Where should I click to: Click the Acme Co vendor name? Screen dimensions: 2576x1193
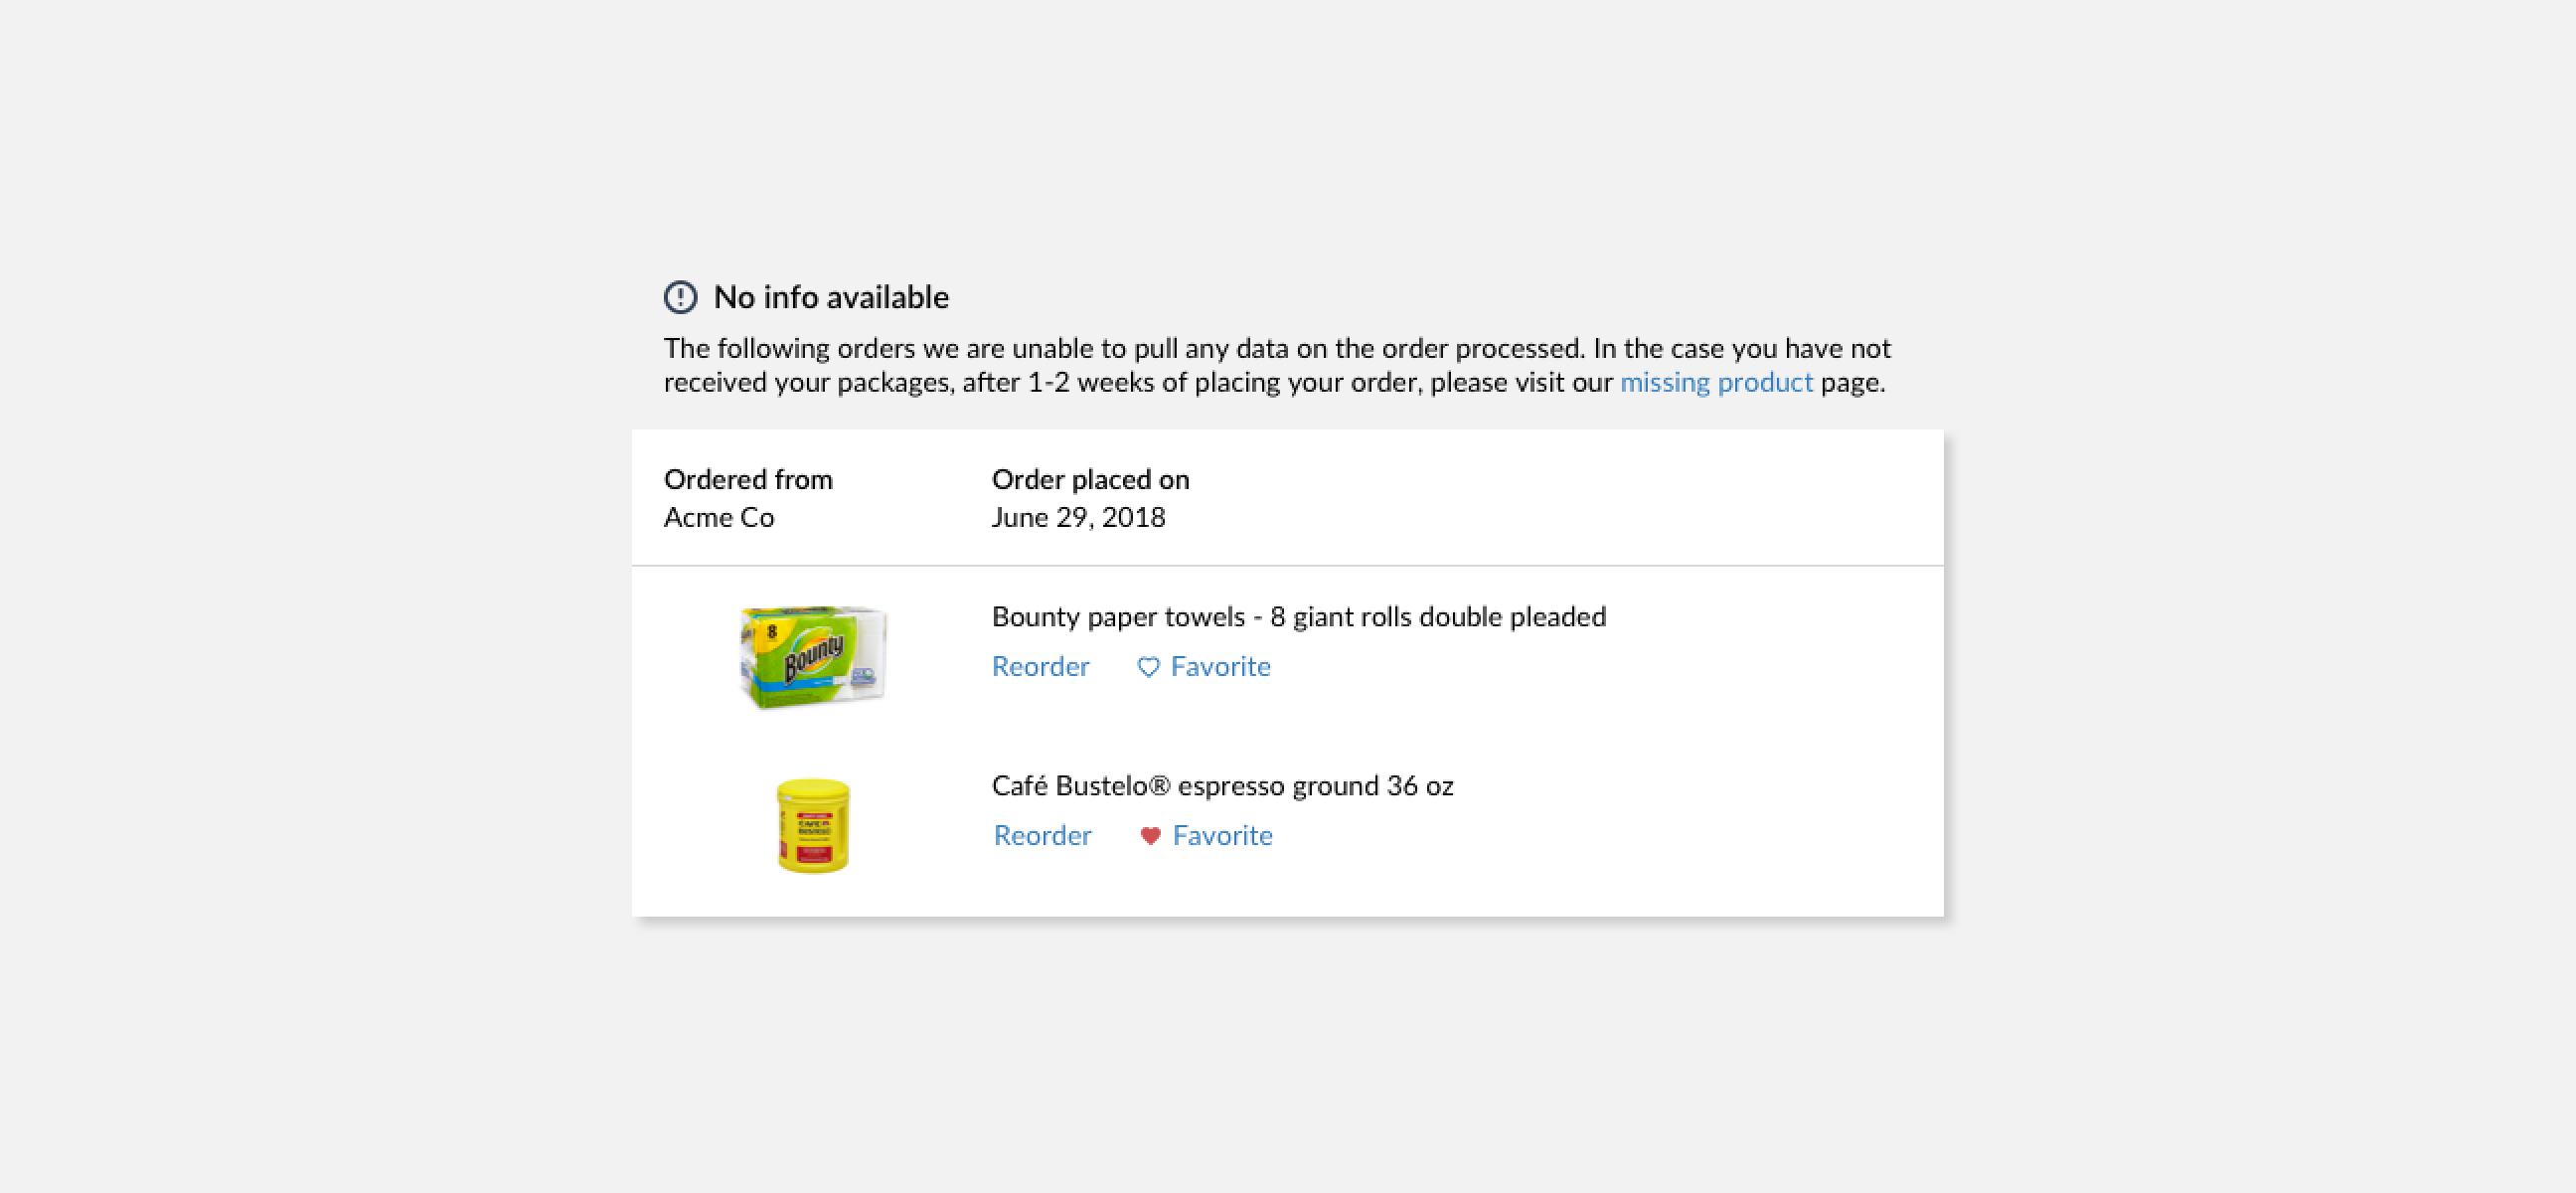point(718,518)
